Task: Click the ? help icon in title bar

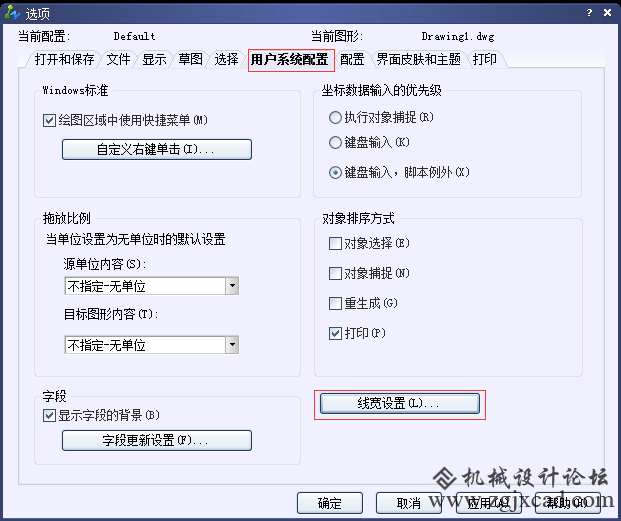Action: [x=589, y=13]
